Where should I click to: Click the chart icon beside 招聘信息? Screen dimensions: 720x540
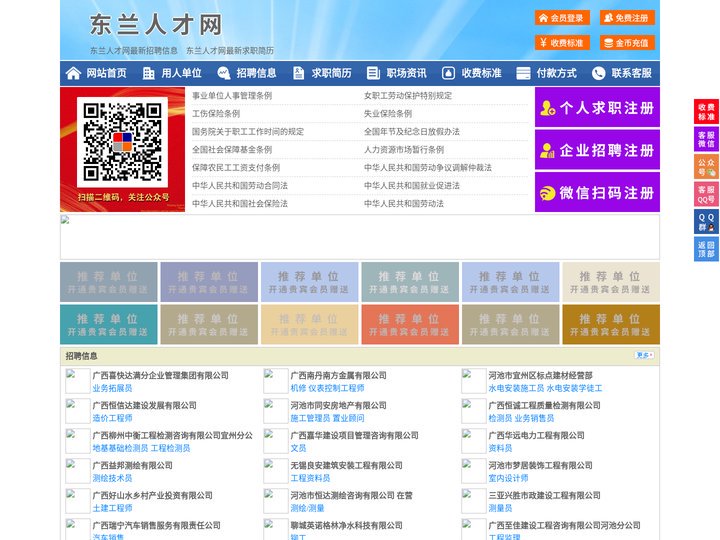click(x=224, y=73)
